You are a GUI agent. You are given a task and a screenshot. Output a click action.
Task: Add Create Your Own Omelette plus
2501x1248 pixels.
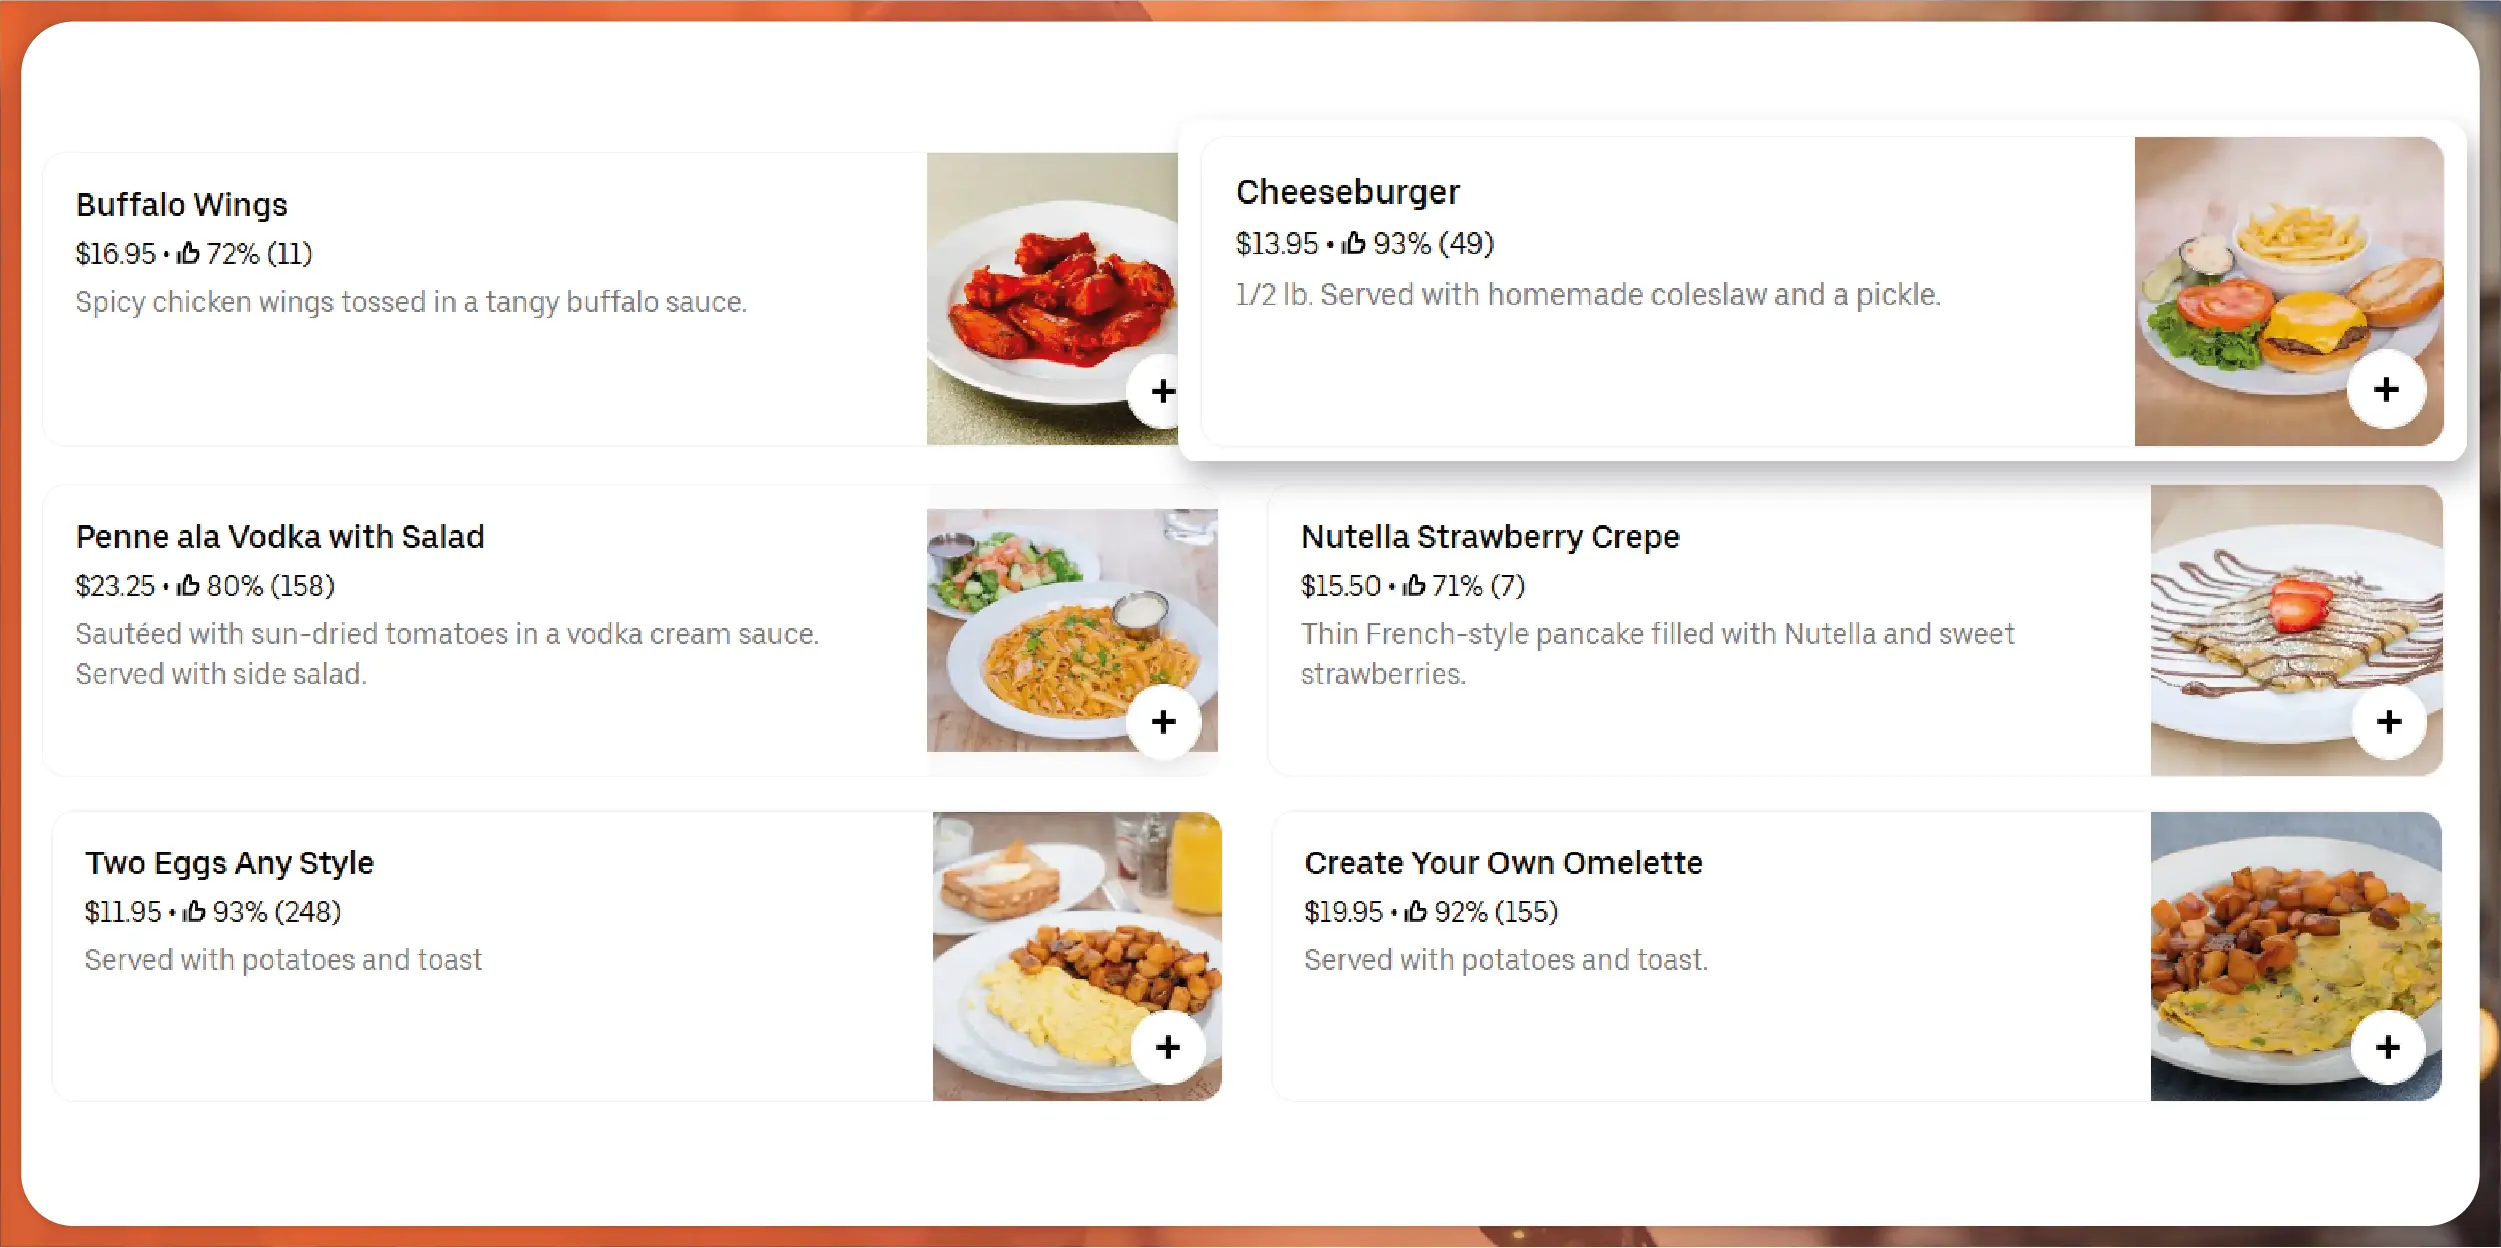click(x=2388, y=1047)
